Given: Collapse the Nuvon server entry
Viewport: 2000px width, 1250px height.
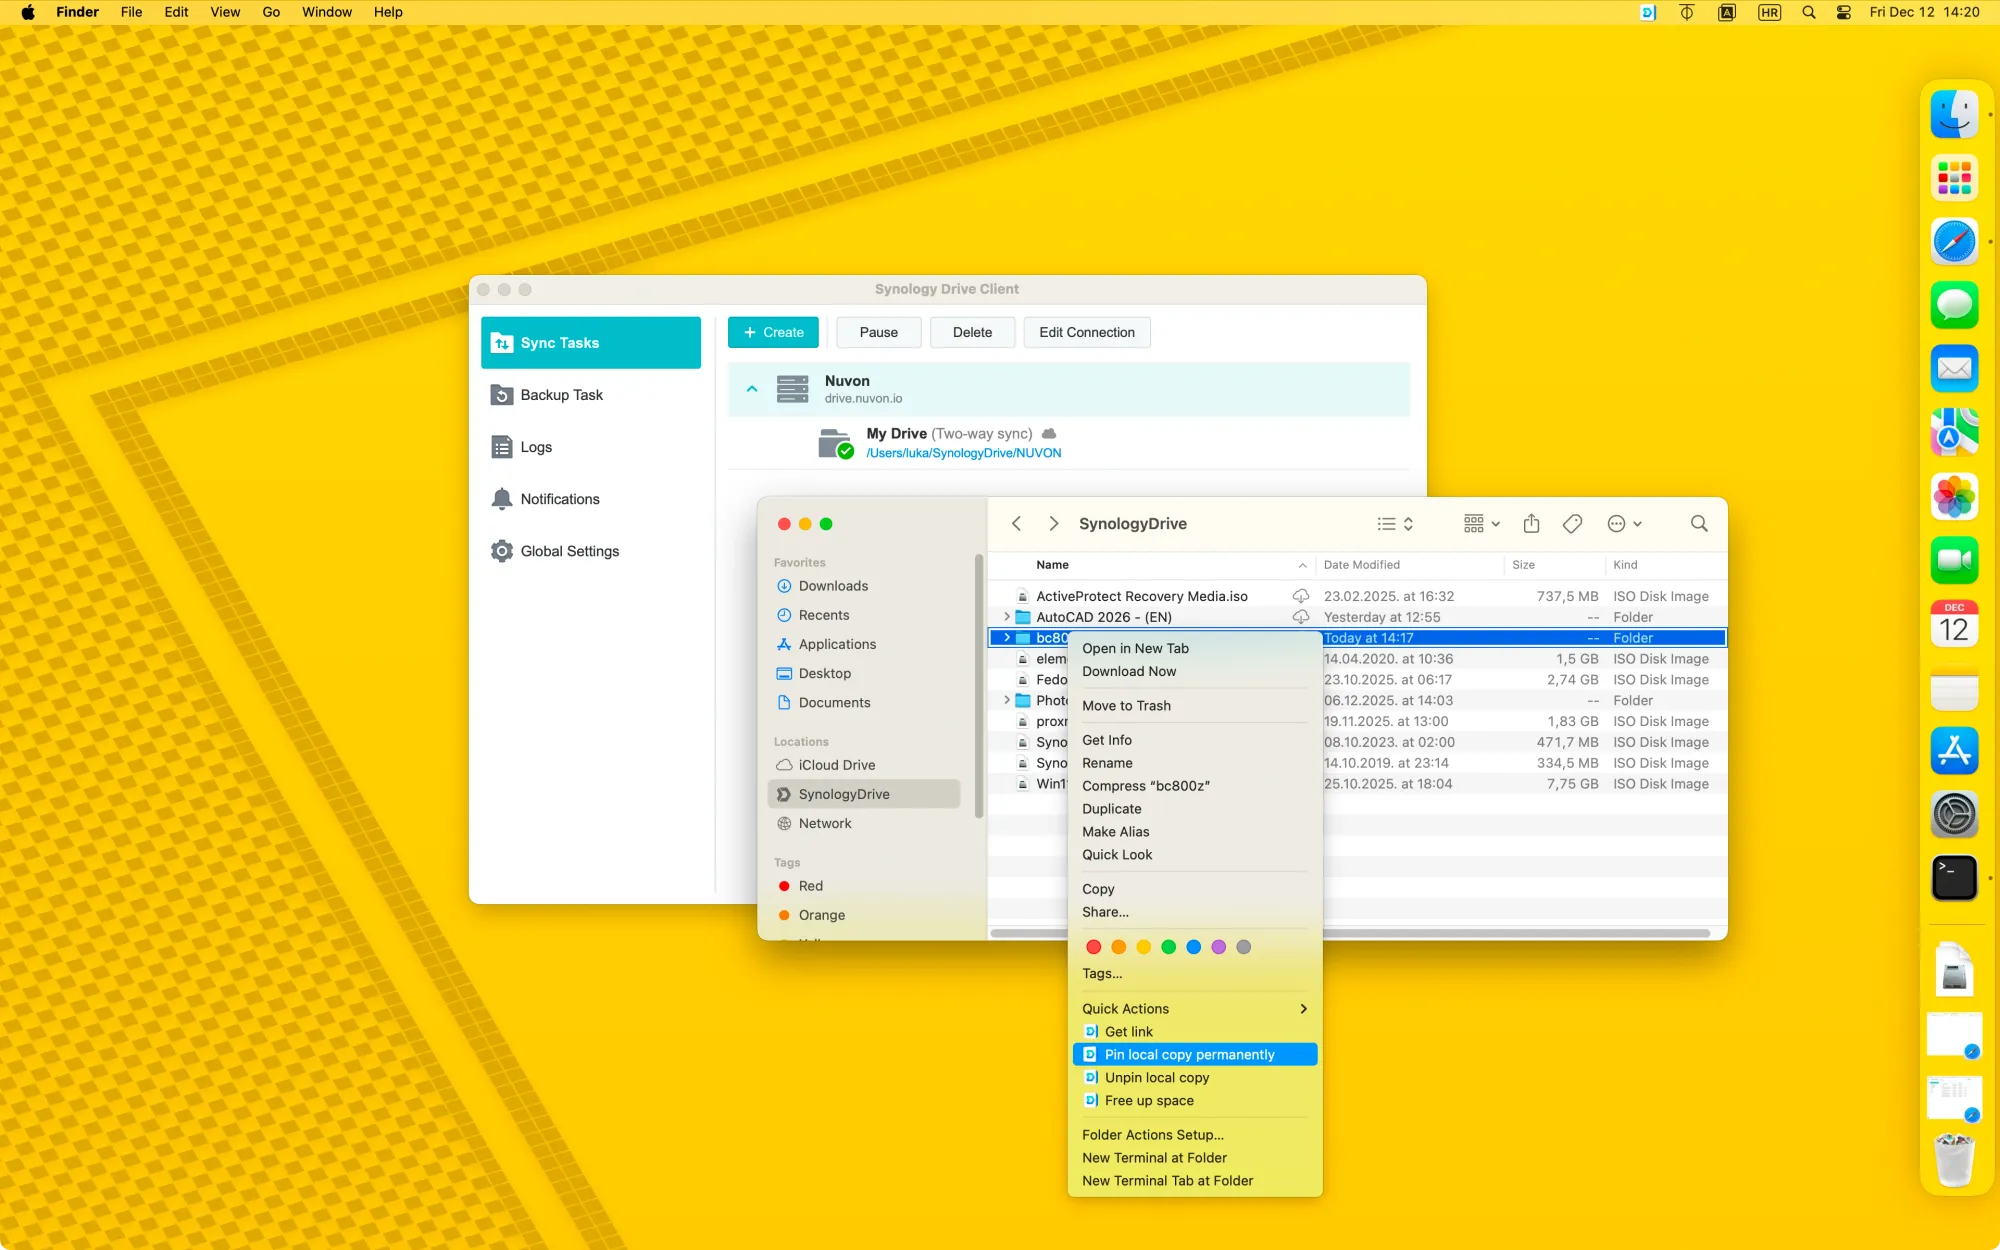Looking at the screenshot, I should pos(752,389).
